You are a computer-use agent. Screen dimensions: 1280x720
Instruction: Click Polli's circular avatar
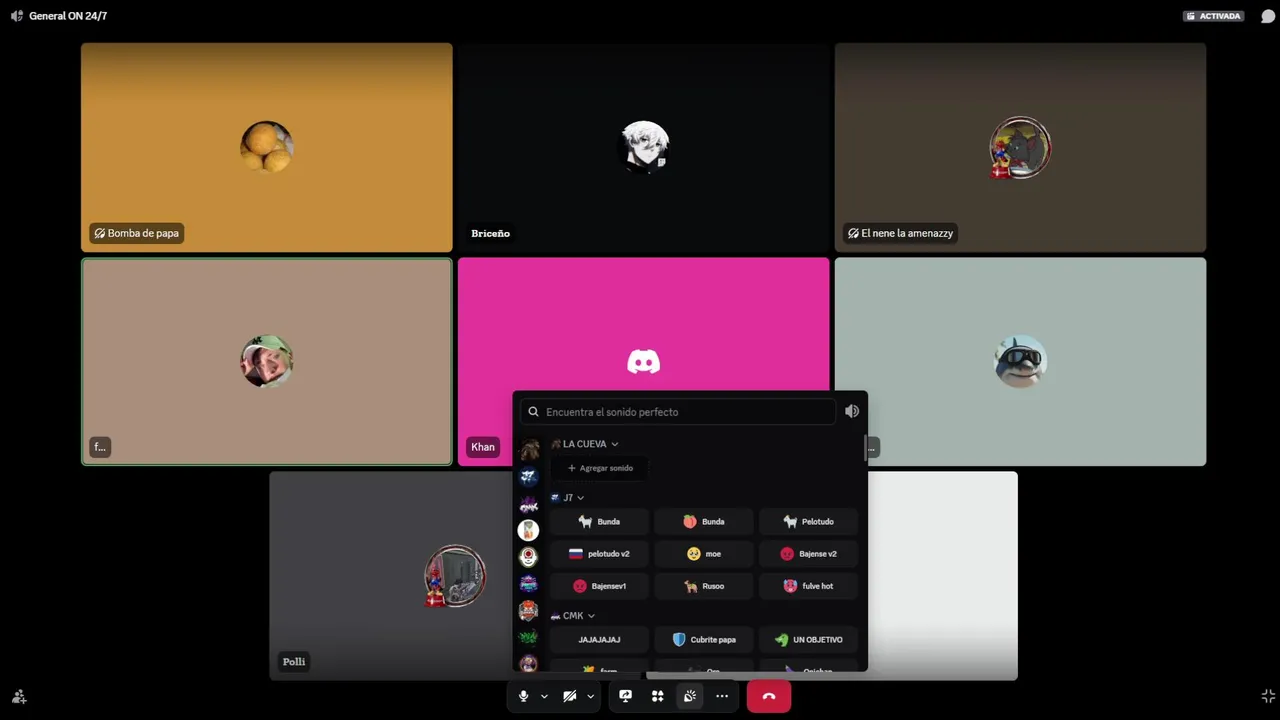tap(455, 576)
